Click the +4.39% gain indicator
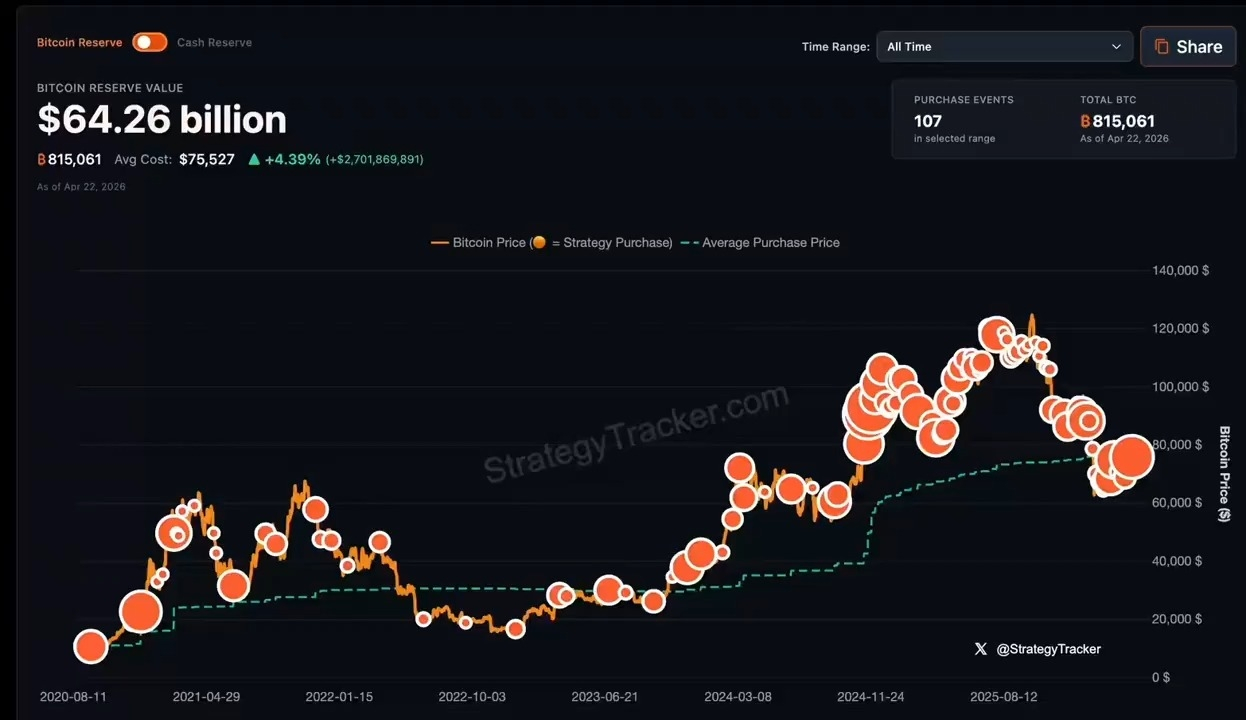The image size is (1246, 720). pos(292,159)
